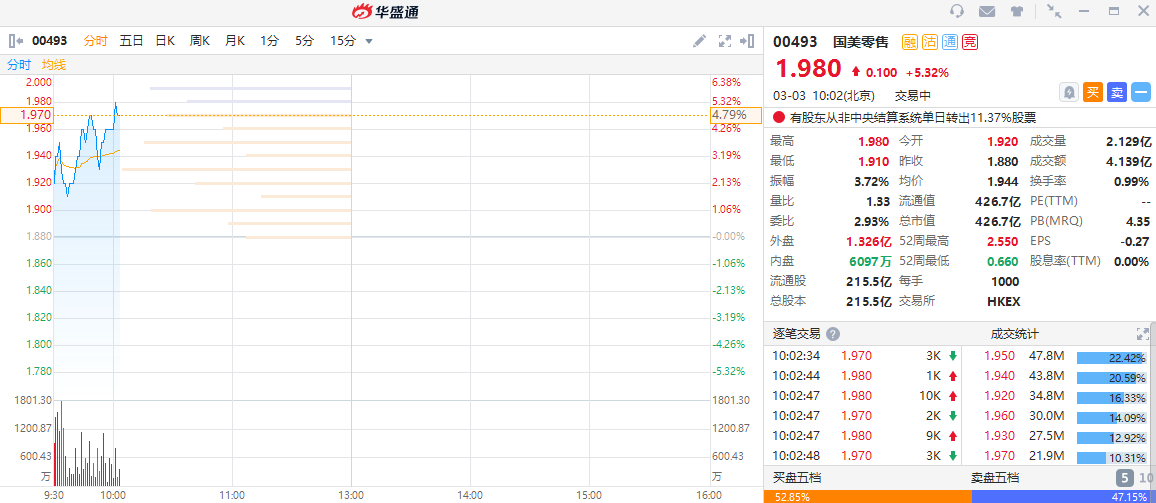Expand the 成交统计 panel
The width and height of the screenshot is (1156, 503).
[x=1142, y=334]
